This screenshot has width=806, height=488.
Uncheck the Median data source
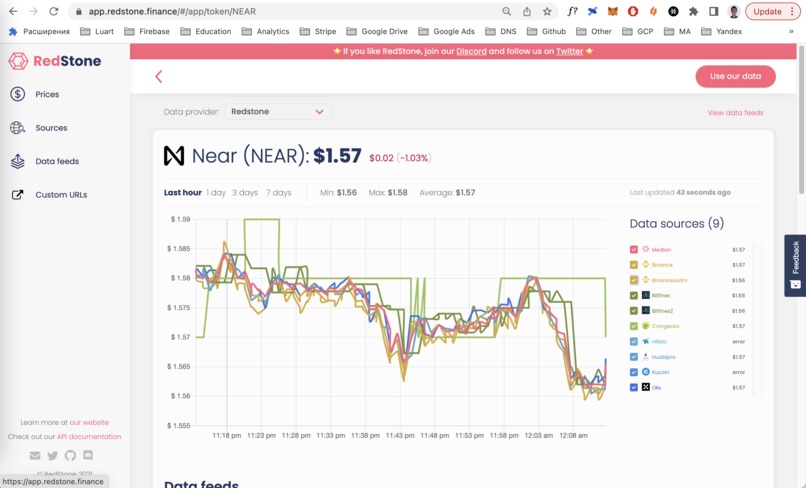click(x=634, y=249)
